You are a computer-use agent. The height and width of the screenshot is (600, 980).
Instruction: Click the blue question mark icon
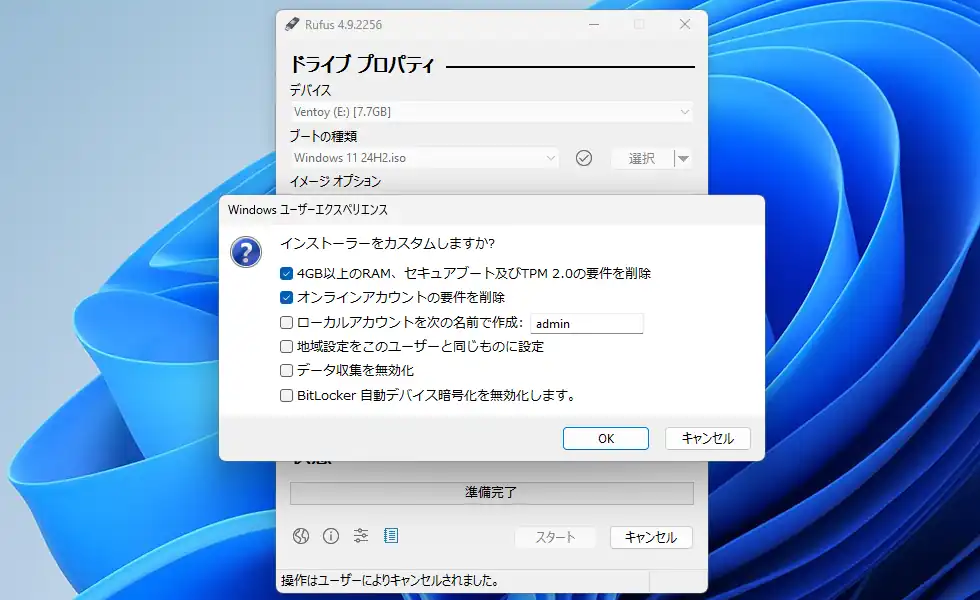(x=246, y=252)
